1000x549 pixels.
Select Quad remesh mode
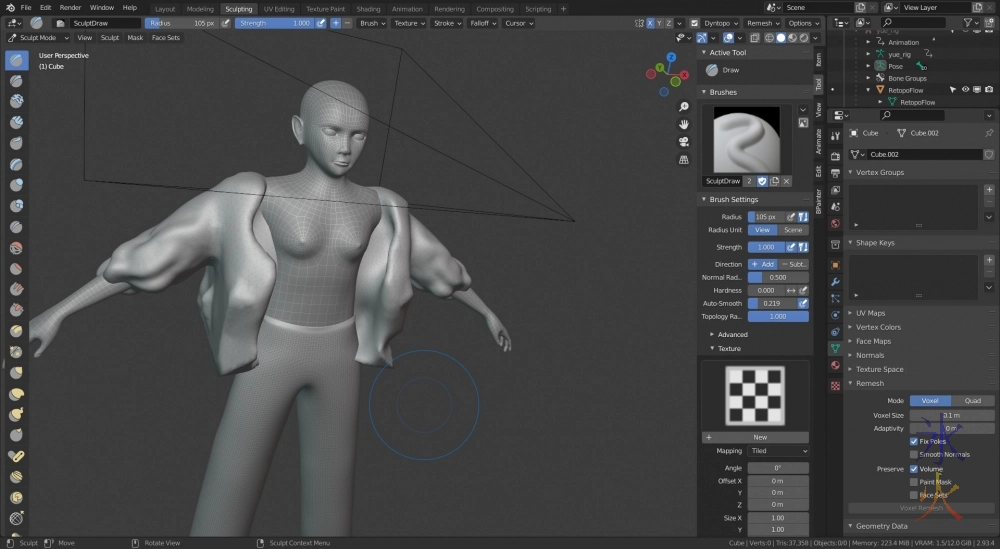973,401
